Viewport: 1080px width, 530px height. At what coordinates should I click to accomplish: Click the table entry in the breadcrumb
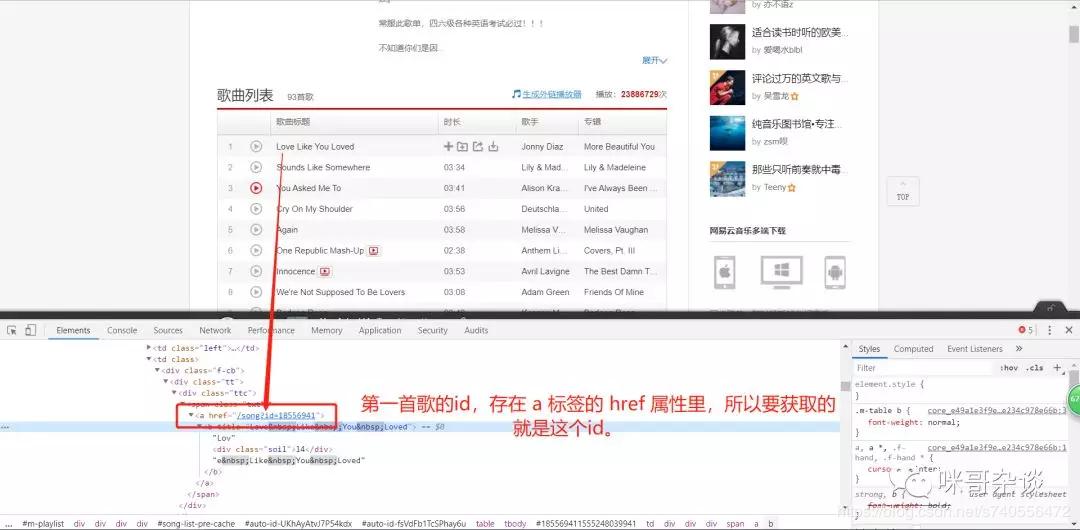coord(485,524)
